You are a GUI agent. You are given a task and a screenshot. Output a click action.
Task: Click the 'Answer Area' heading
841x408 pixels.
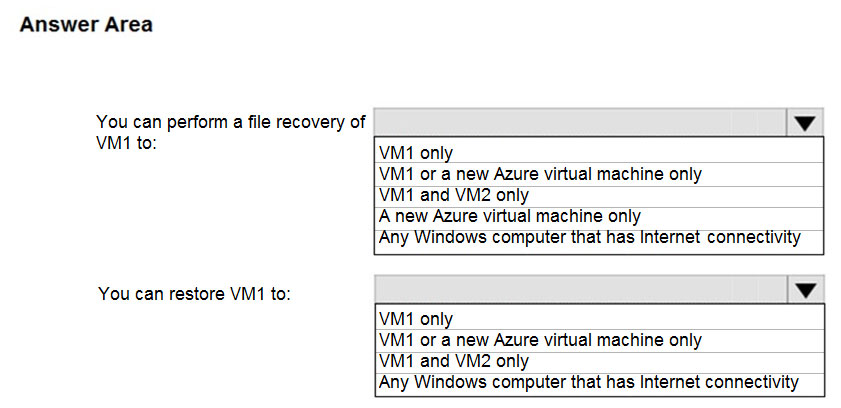[86, 25]
